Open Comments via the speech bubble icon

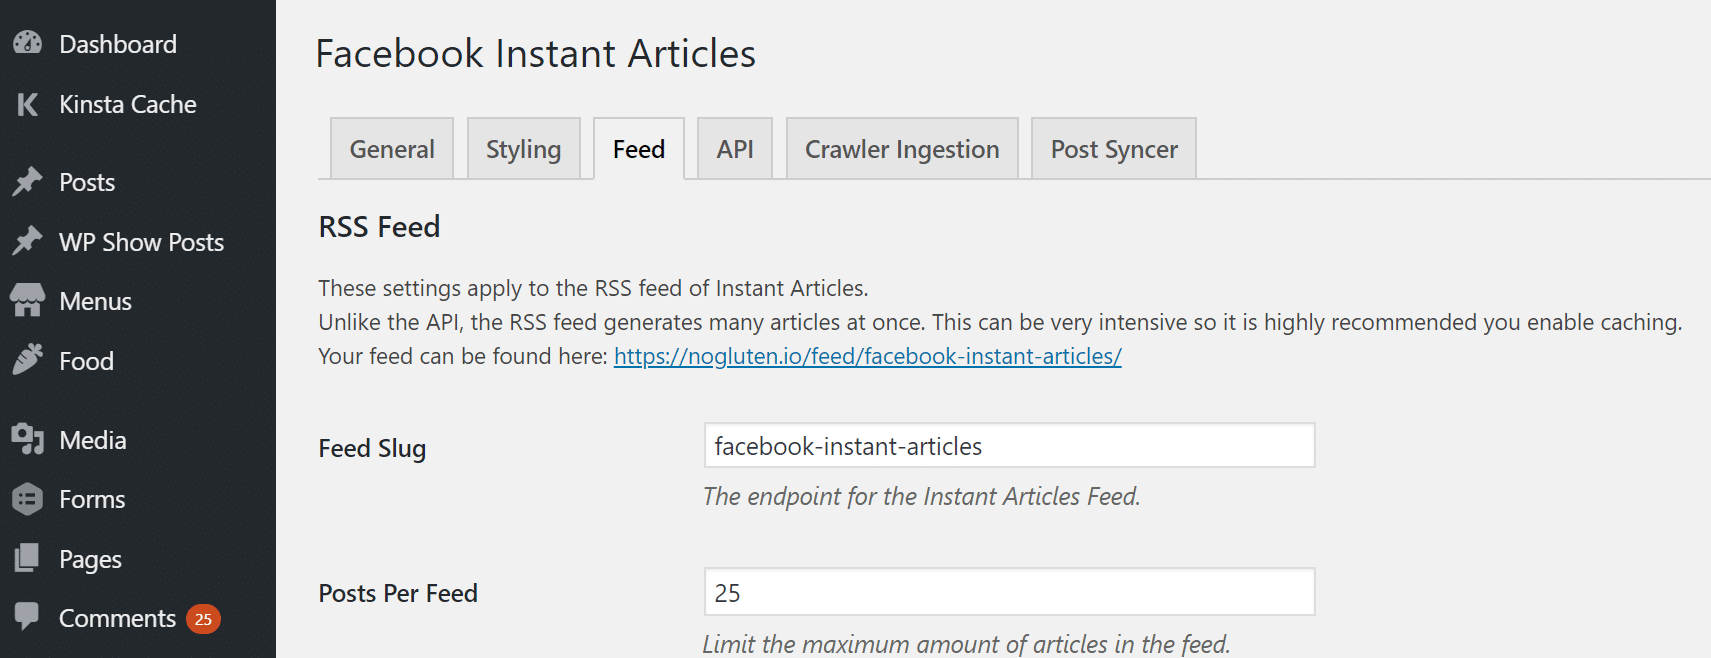26,618
